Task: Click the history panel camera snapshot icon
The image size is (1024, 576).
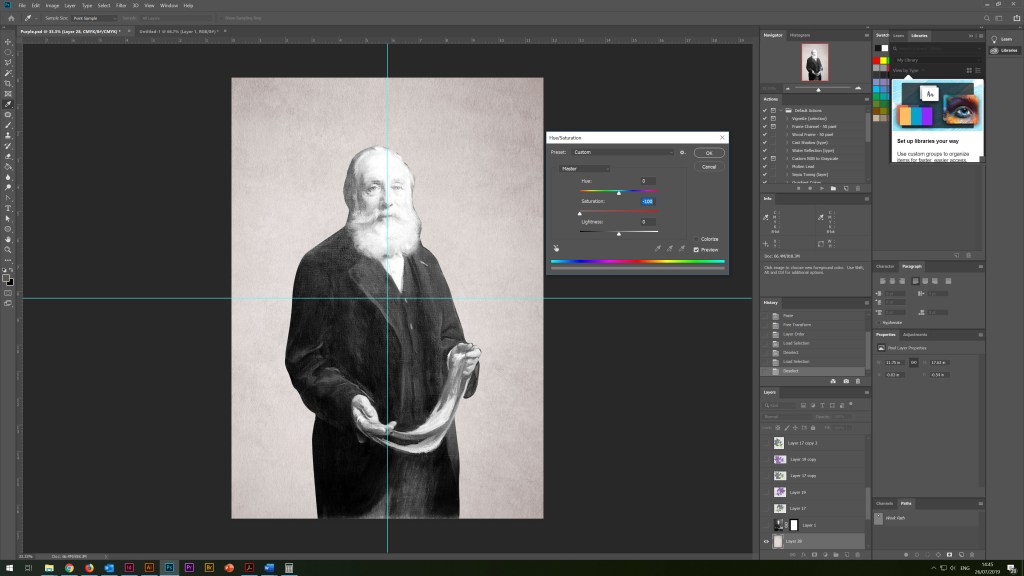Action: 847,381
